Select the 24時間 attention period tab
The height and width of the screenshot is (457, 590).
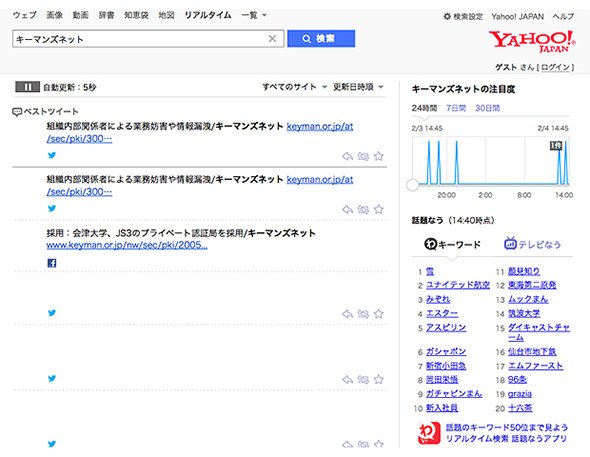(x=424, y=108)
